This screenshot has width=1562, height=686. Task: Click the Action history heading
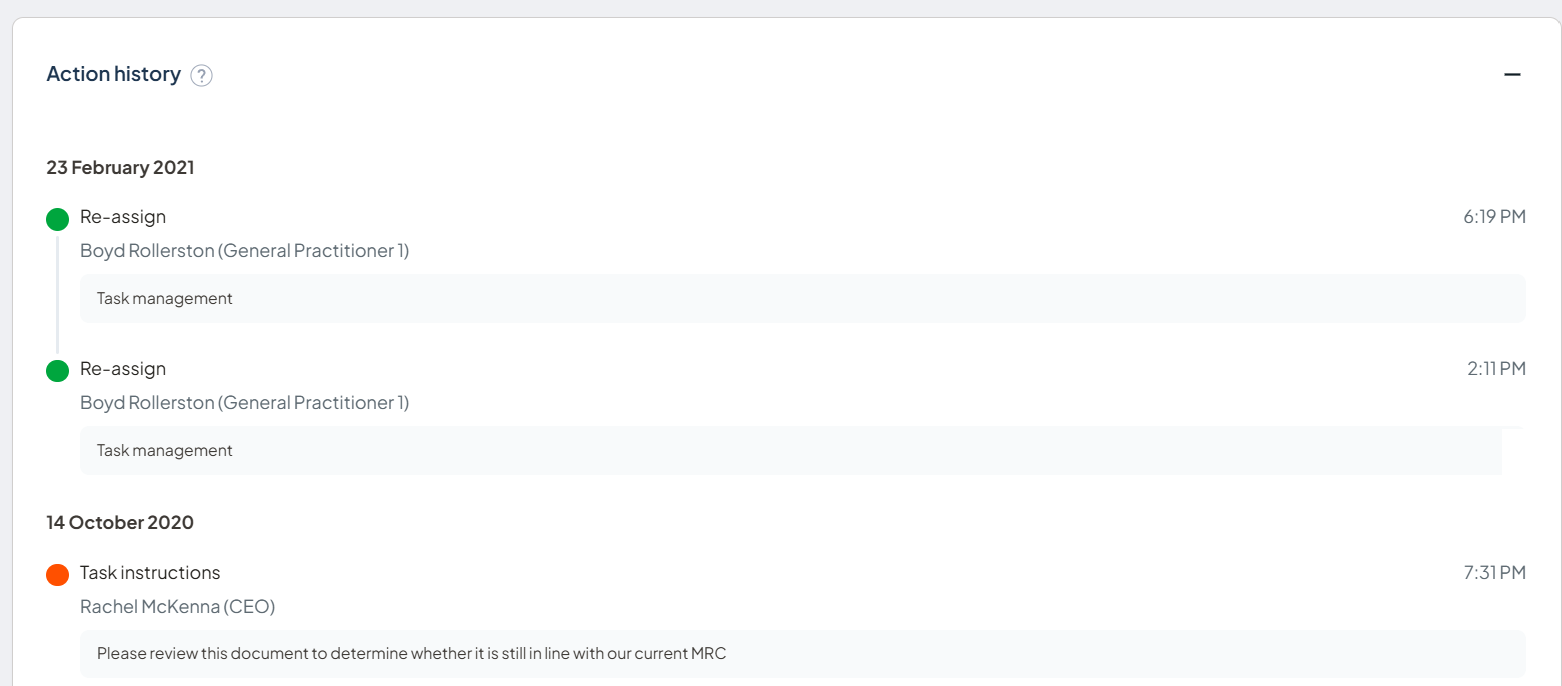[x=113, y=74]
